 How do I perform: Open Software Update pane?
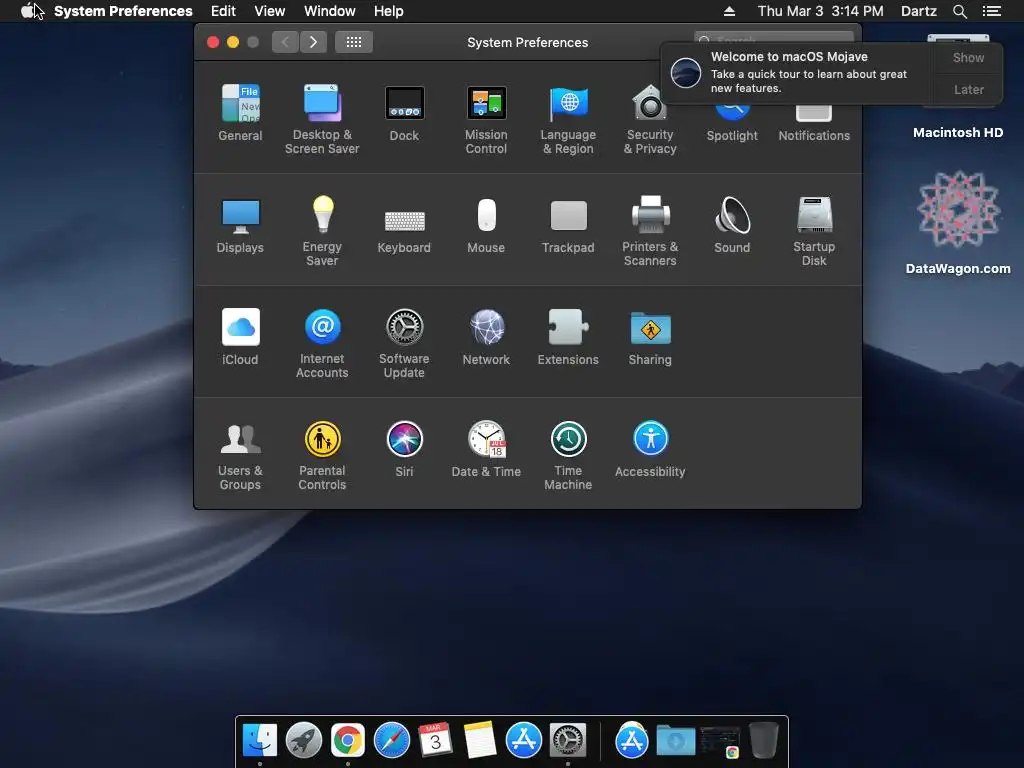[x=404, y=344]
